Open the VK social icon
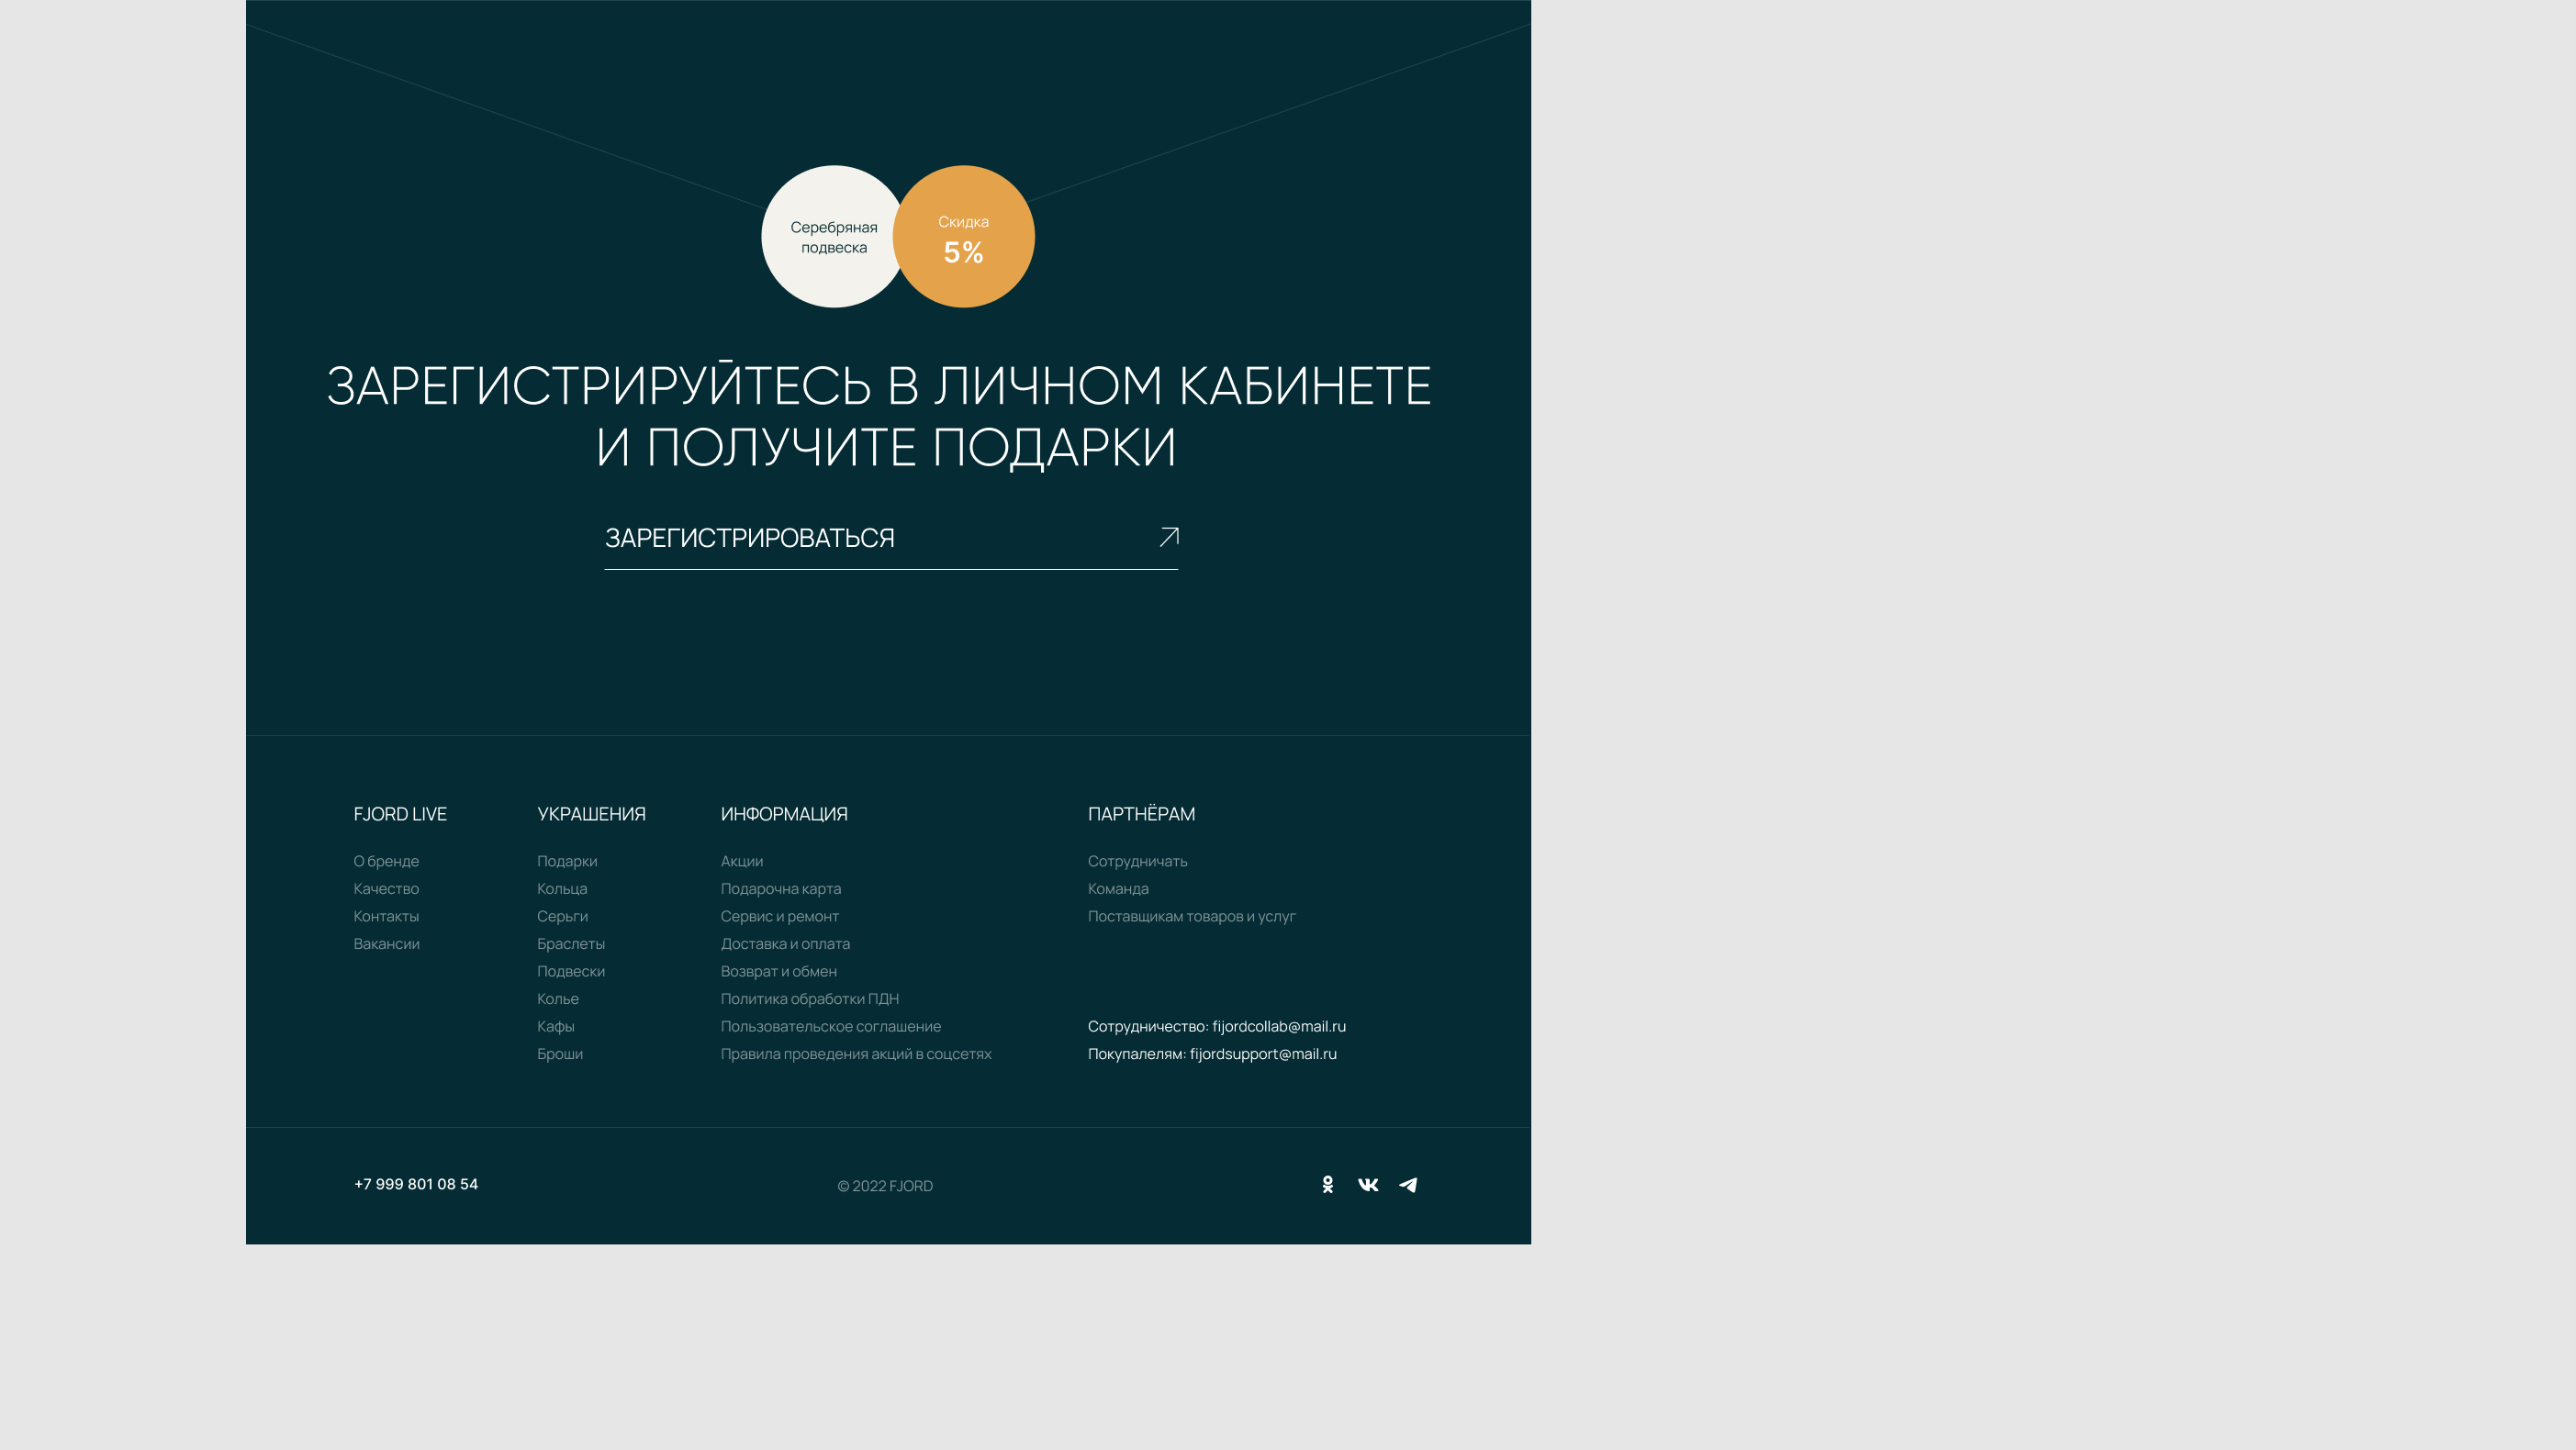Screen dimensions: 2576x1450 pyautogui.click(x=1368, y=1185)
